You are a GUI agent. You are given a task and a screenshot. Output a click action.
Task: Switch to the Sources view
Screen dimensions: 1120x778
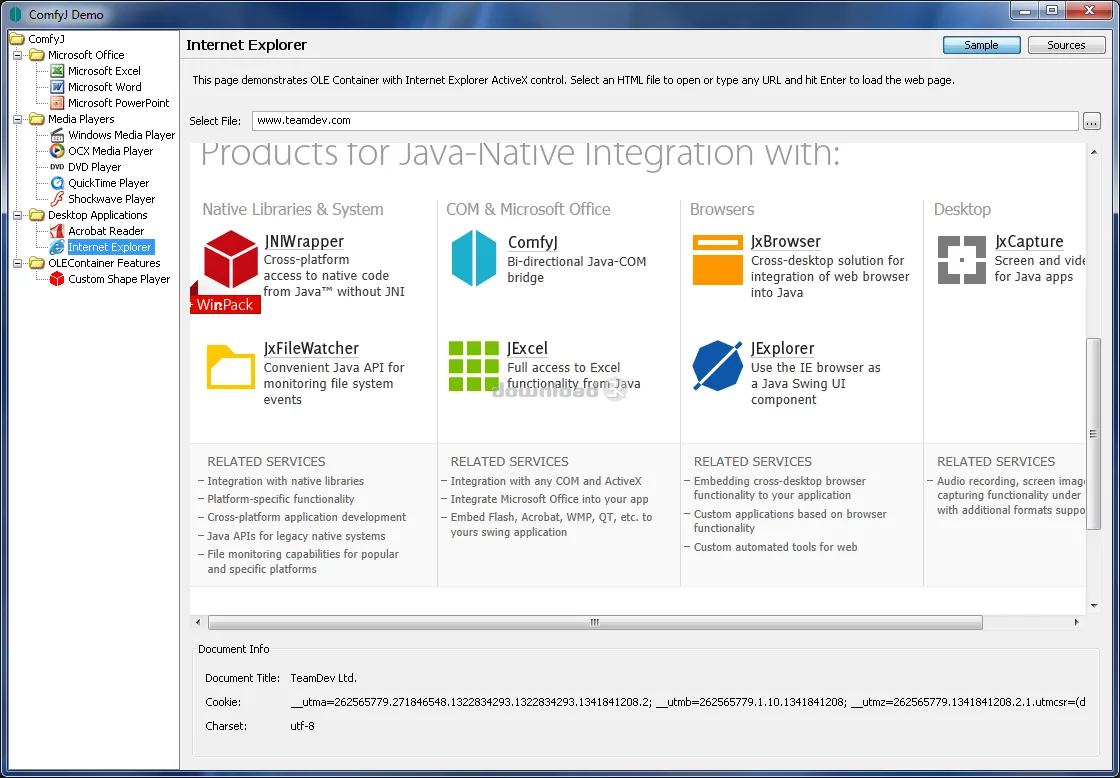point(1066,45)
